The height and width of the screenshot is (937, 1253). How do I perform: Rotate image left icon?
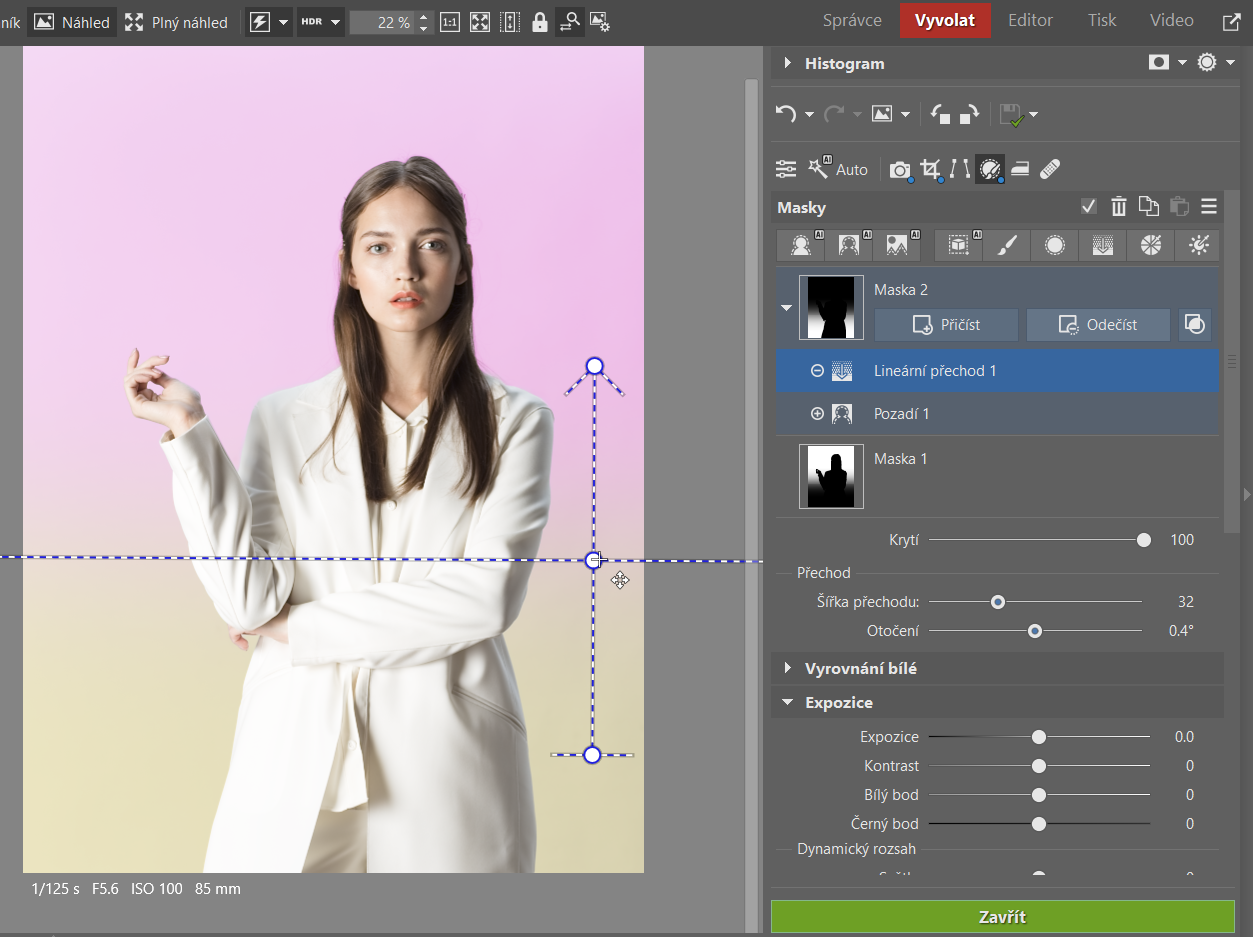click(x=940, y=115)
